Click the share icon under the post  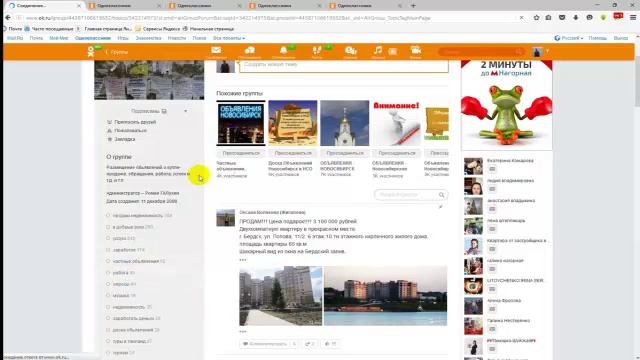(309, 344)
